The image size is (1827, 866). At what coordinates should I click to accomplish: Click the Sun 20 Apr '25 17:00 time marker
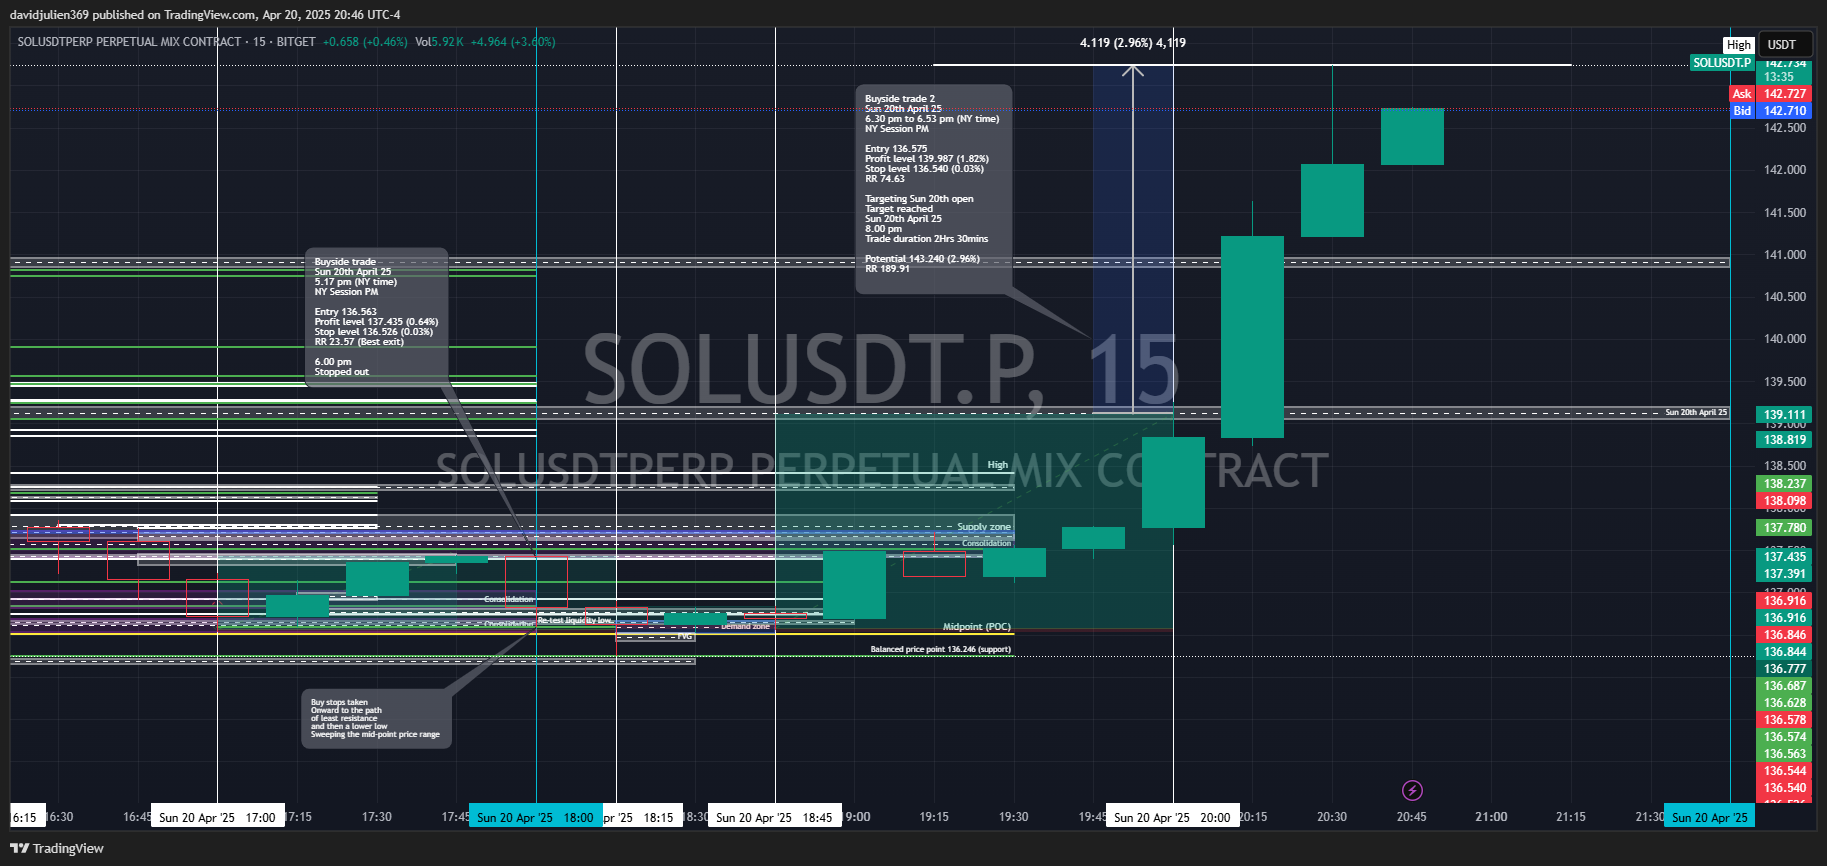217,817
